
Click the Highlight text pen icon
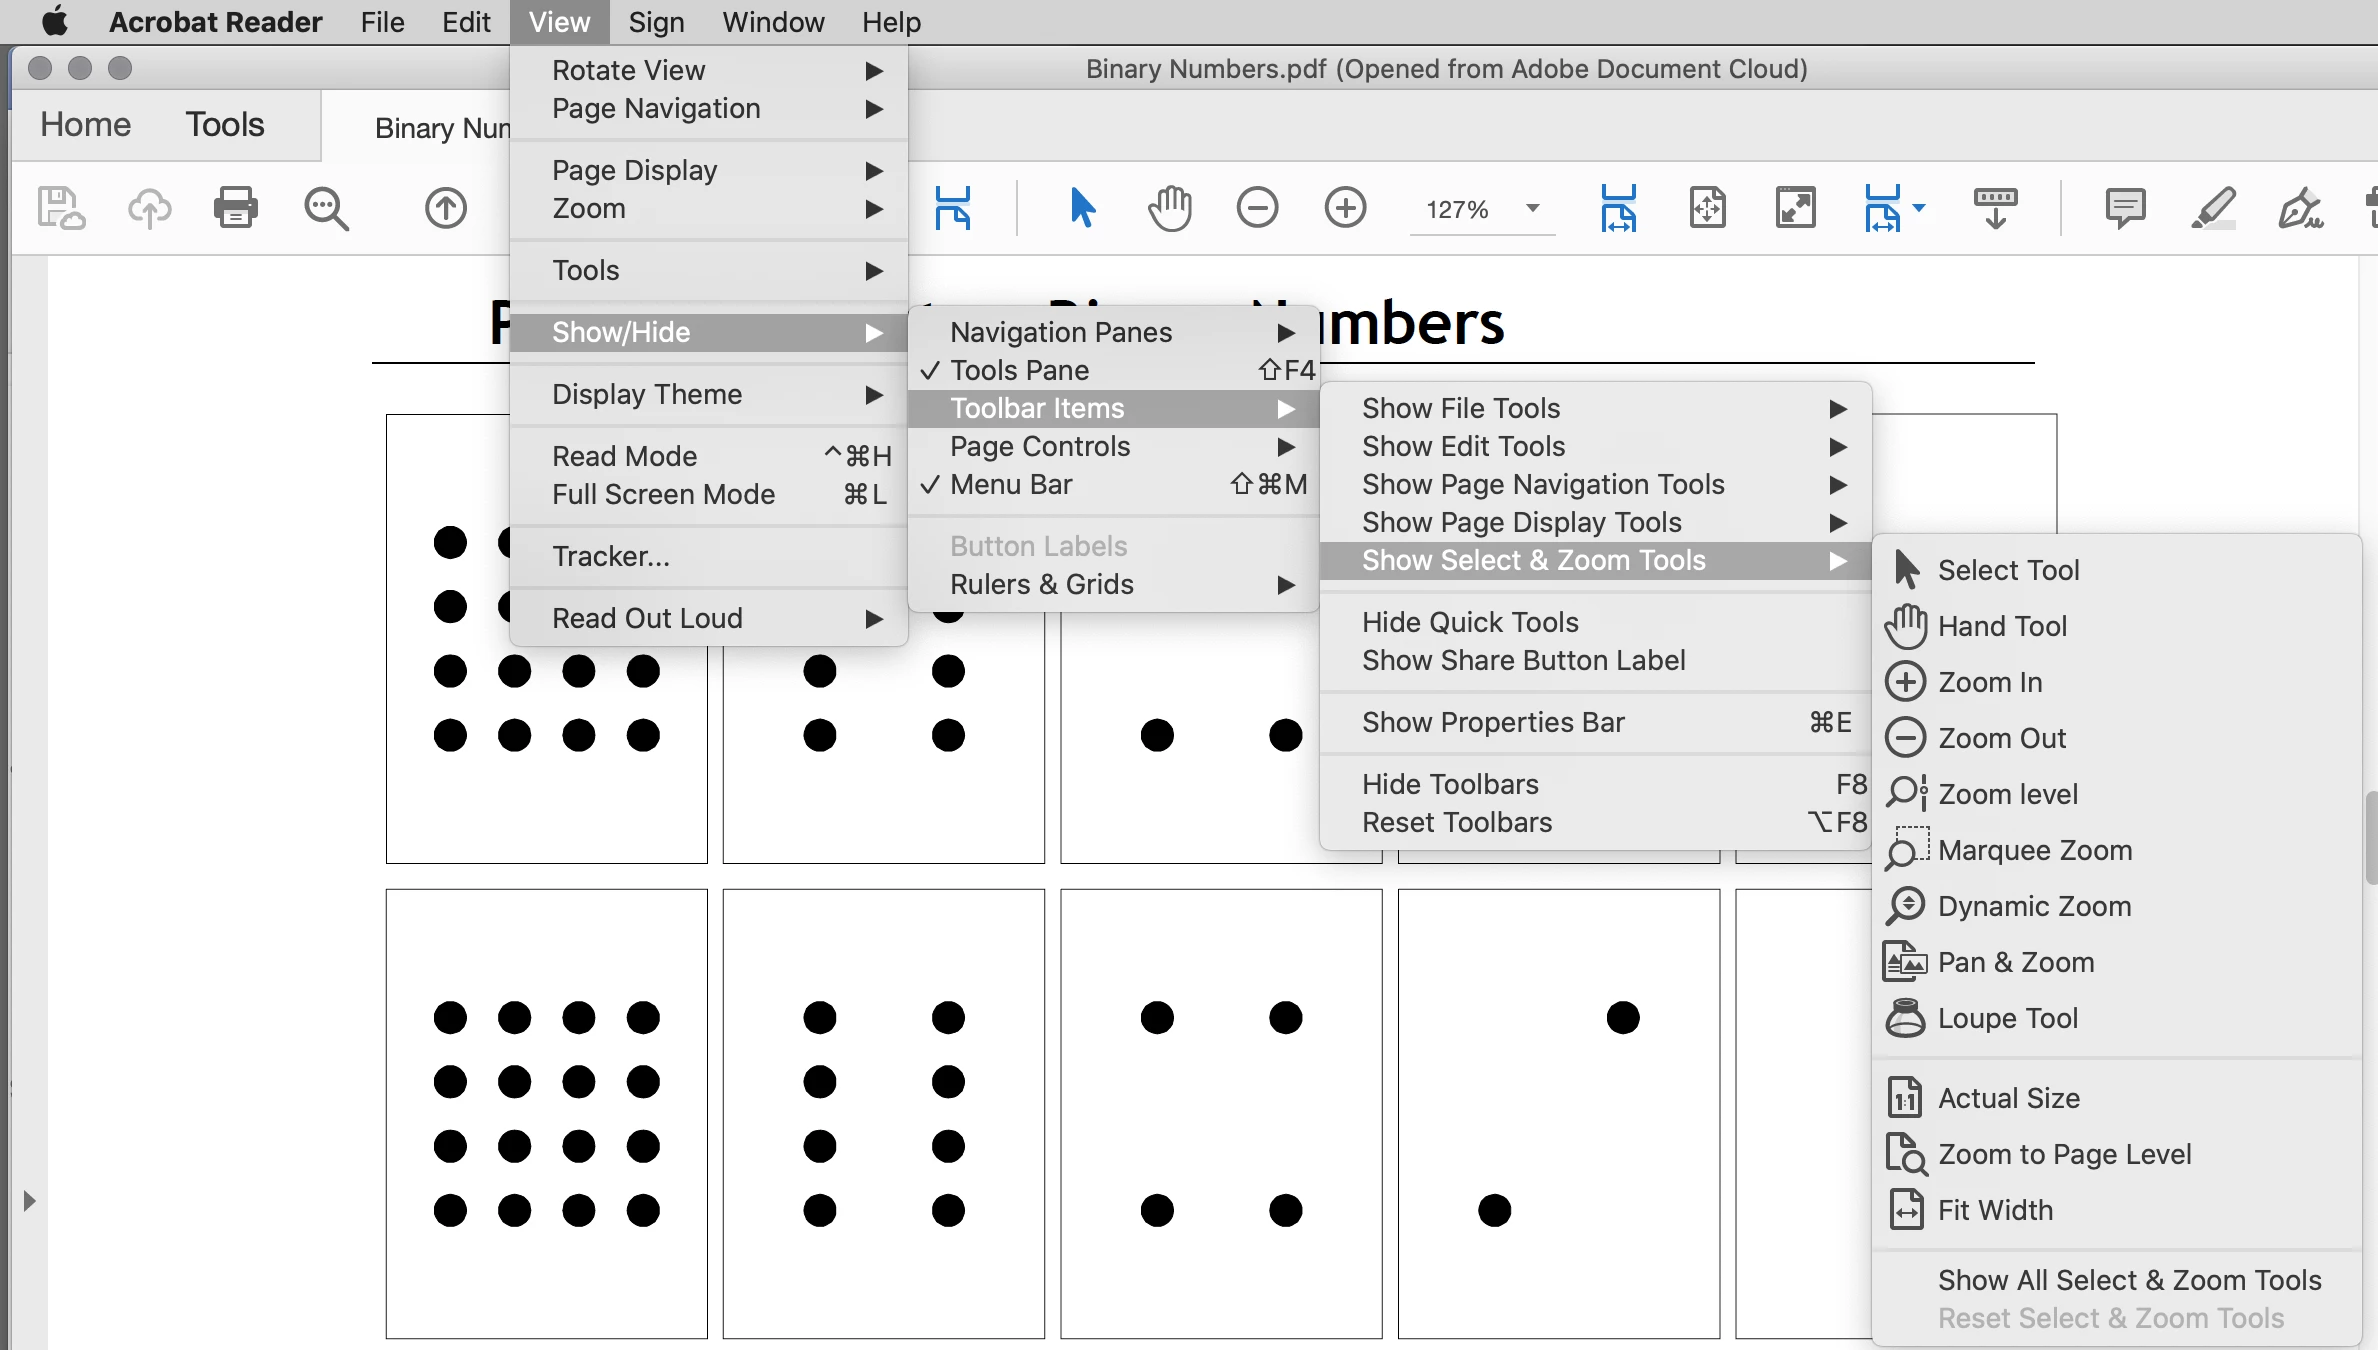[x=2213, y=208]
